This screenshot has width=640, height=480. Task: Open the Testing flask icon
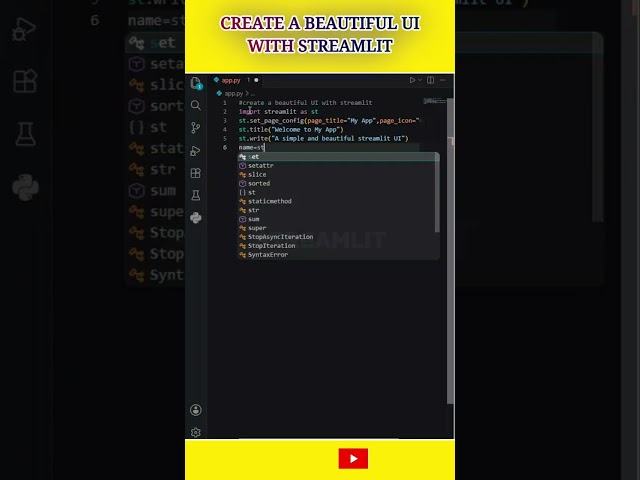(x=196, y=195)
